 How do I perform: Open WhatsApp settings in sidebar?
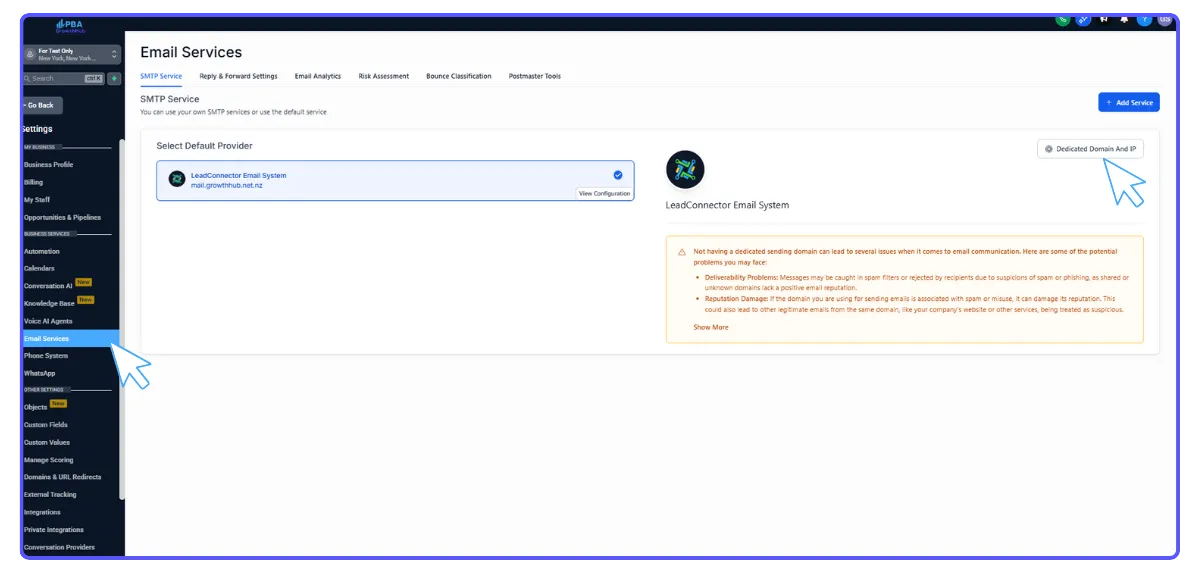(40, 373)
